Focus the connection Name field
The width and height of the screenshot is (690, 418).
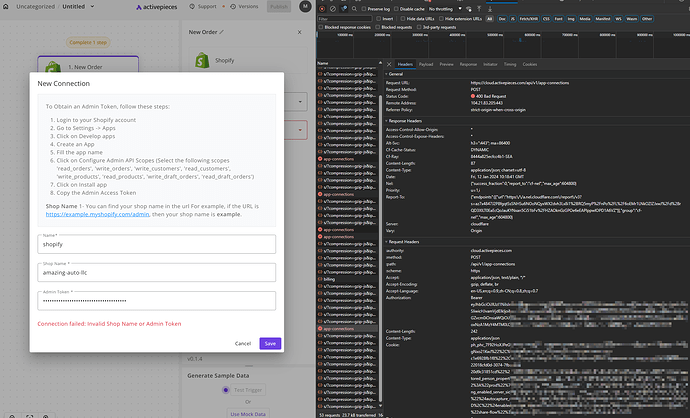[157, 244]
